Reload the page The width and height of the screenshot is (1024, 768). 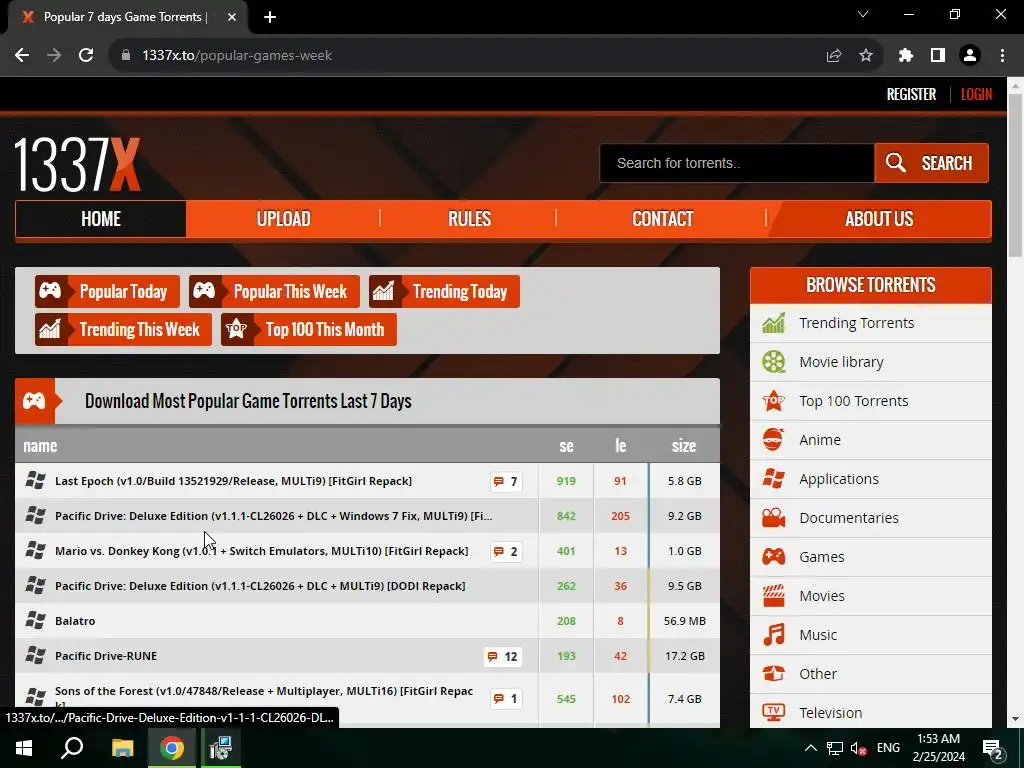(x=86, y=56)
